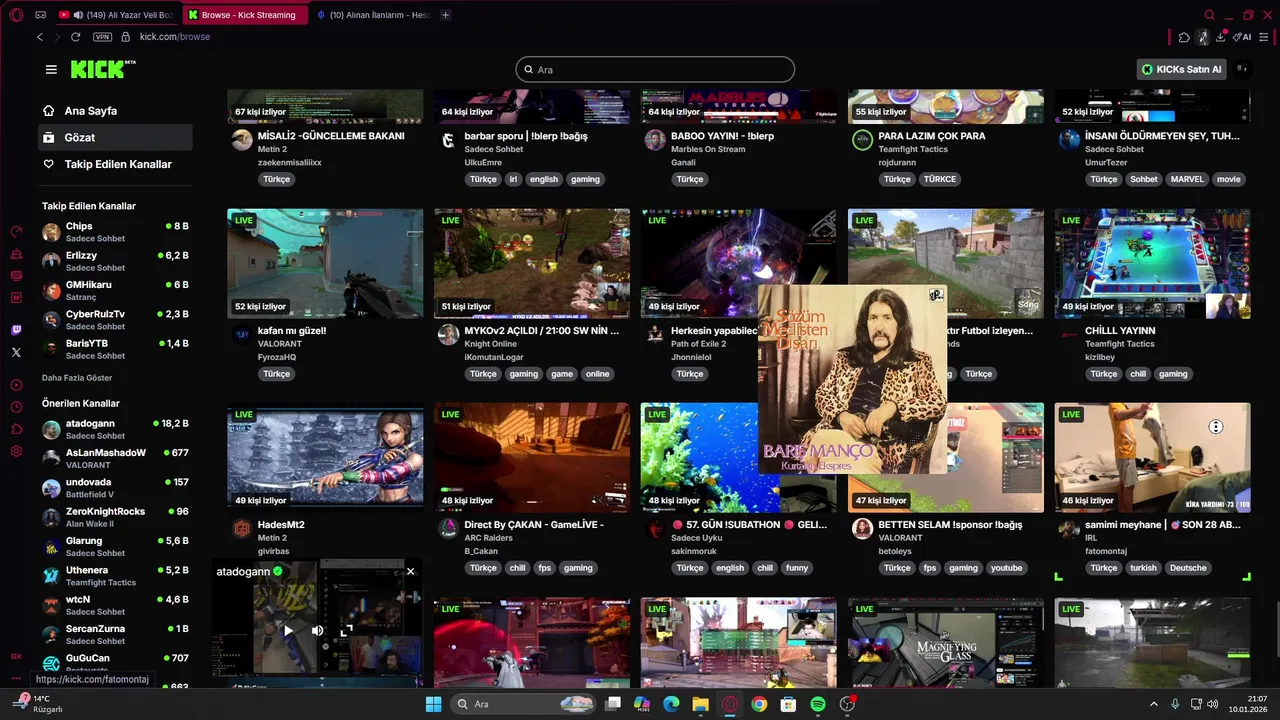Open the Opera tab search magnifier
1280x720 pixels.
coord(1209,15)
